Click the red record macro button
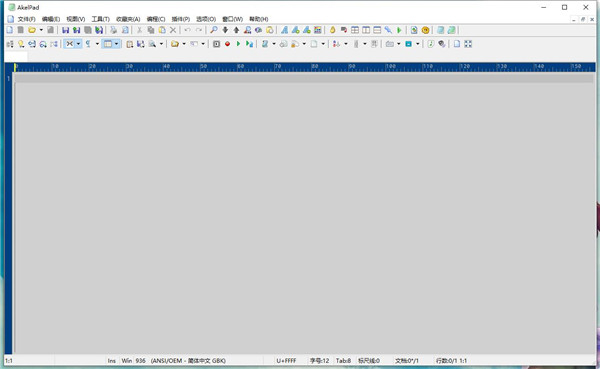This screenshot has width=600, height=369. 227,44
